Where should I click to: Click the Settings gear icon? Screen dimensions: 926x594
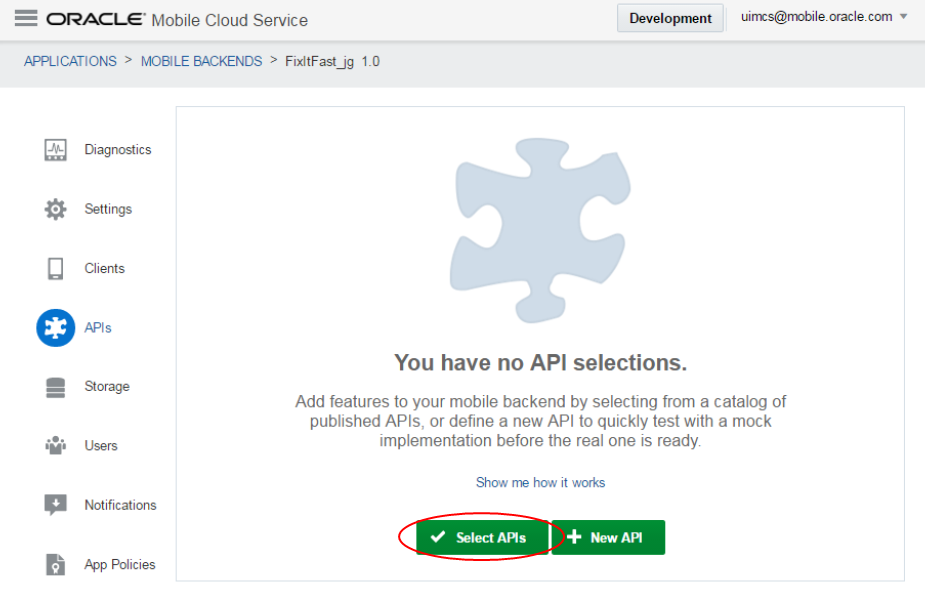pos(56,209)
